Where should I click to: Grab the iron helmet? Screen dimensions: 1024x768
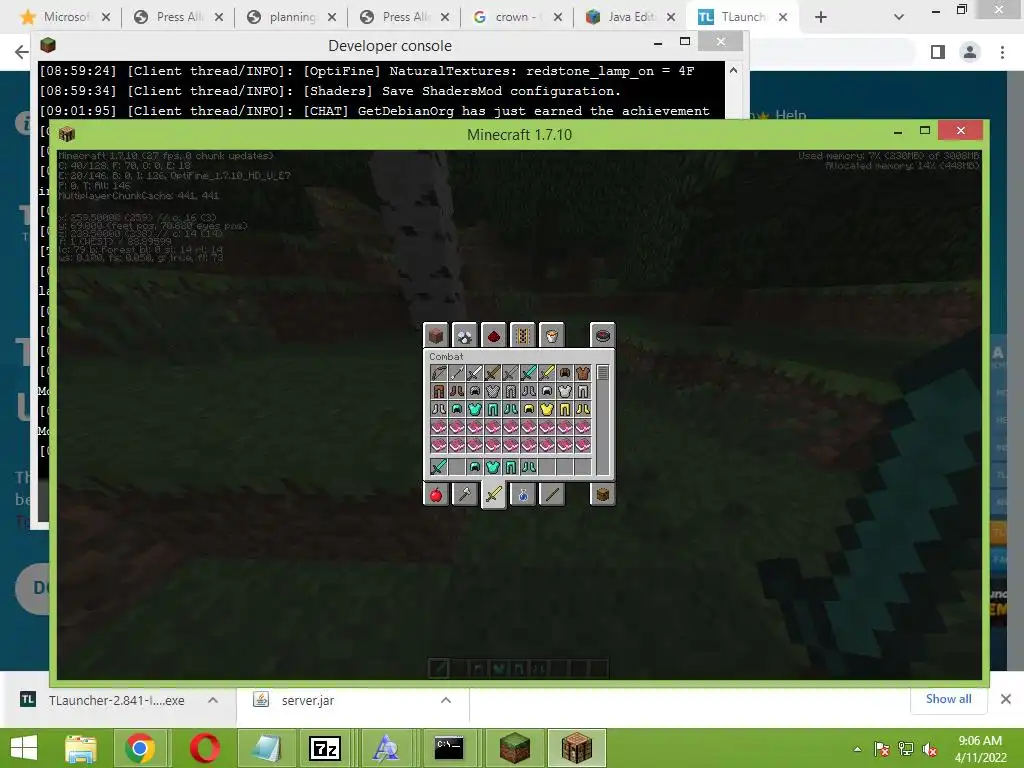[x=547, y=391]
